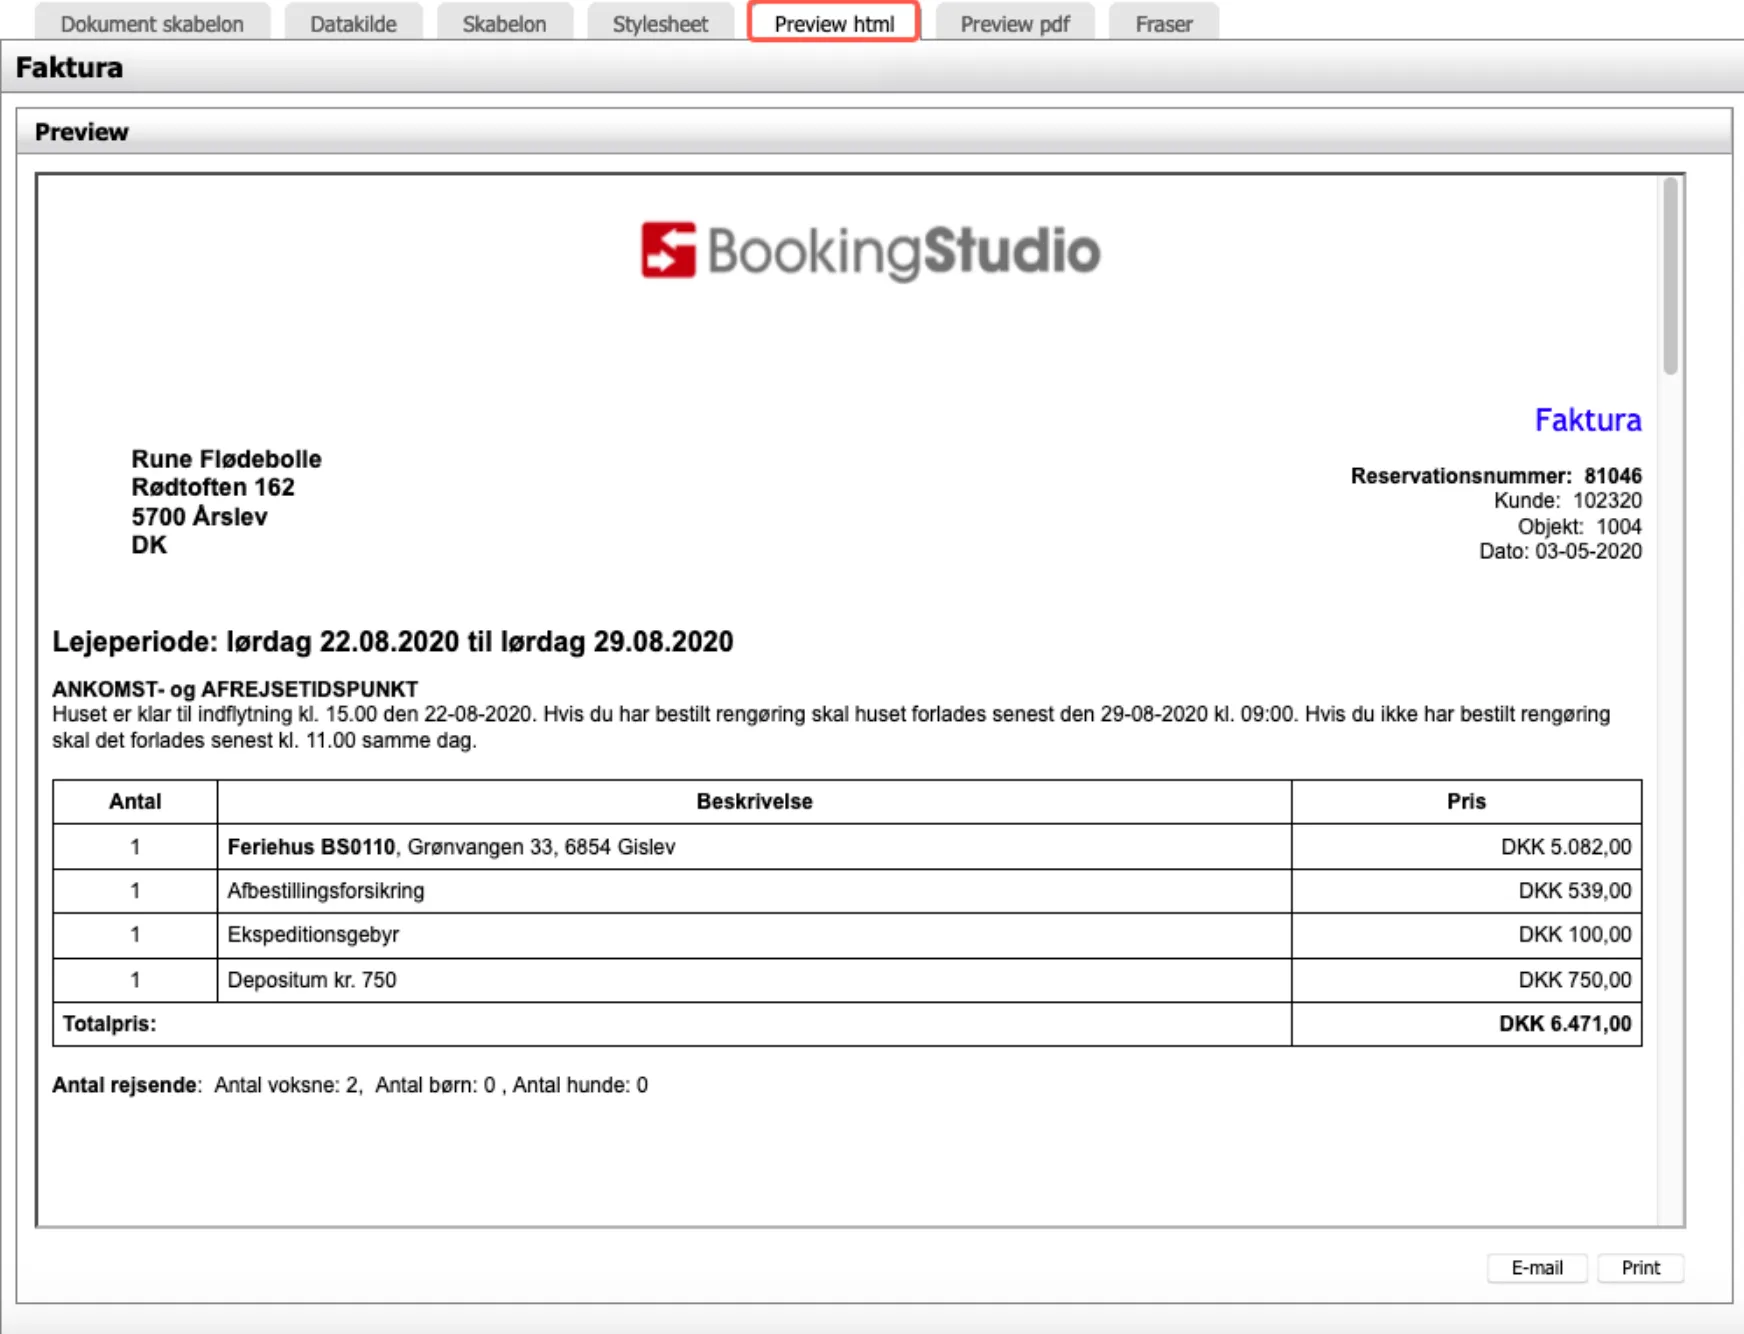Click the red BookingStudio logo icon
This screenshot has width=1744, height=1334.
tap(668, 250)
